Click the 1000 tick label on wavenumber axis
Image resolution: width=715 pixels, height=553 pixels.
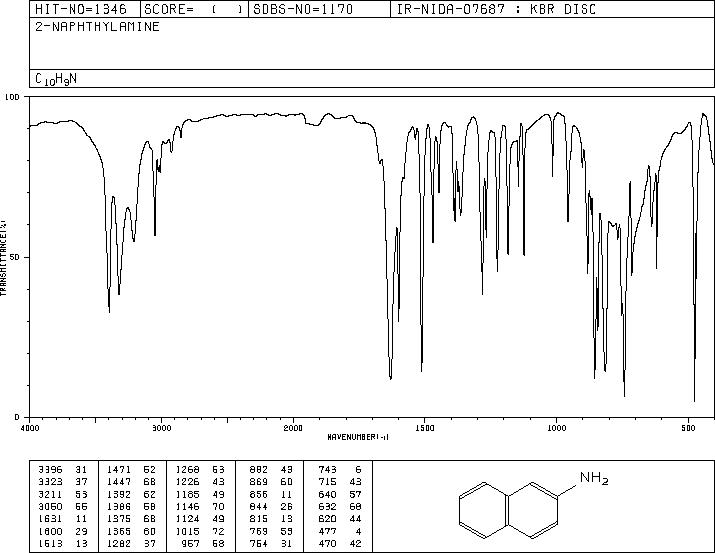(556, 428)
